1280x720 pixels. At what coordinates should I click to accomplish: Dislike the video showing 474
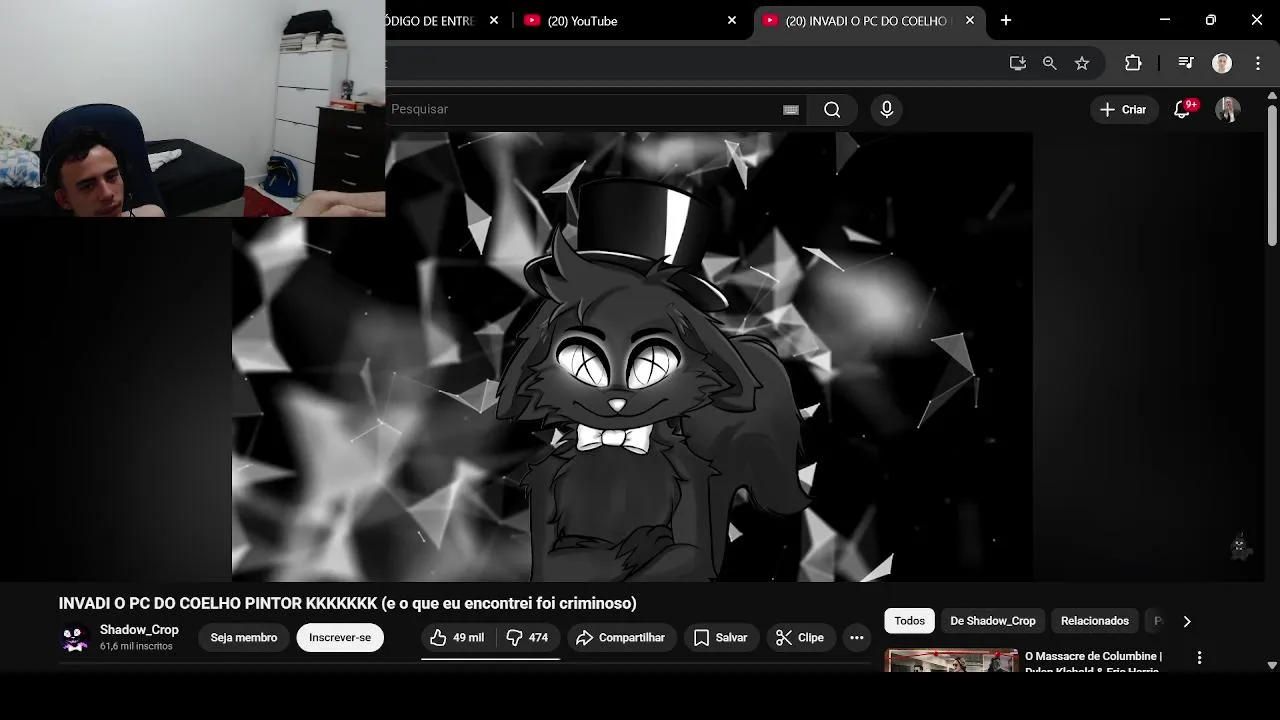coord(528,638)
